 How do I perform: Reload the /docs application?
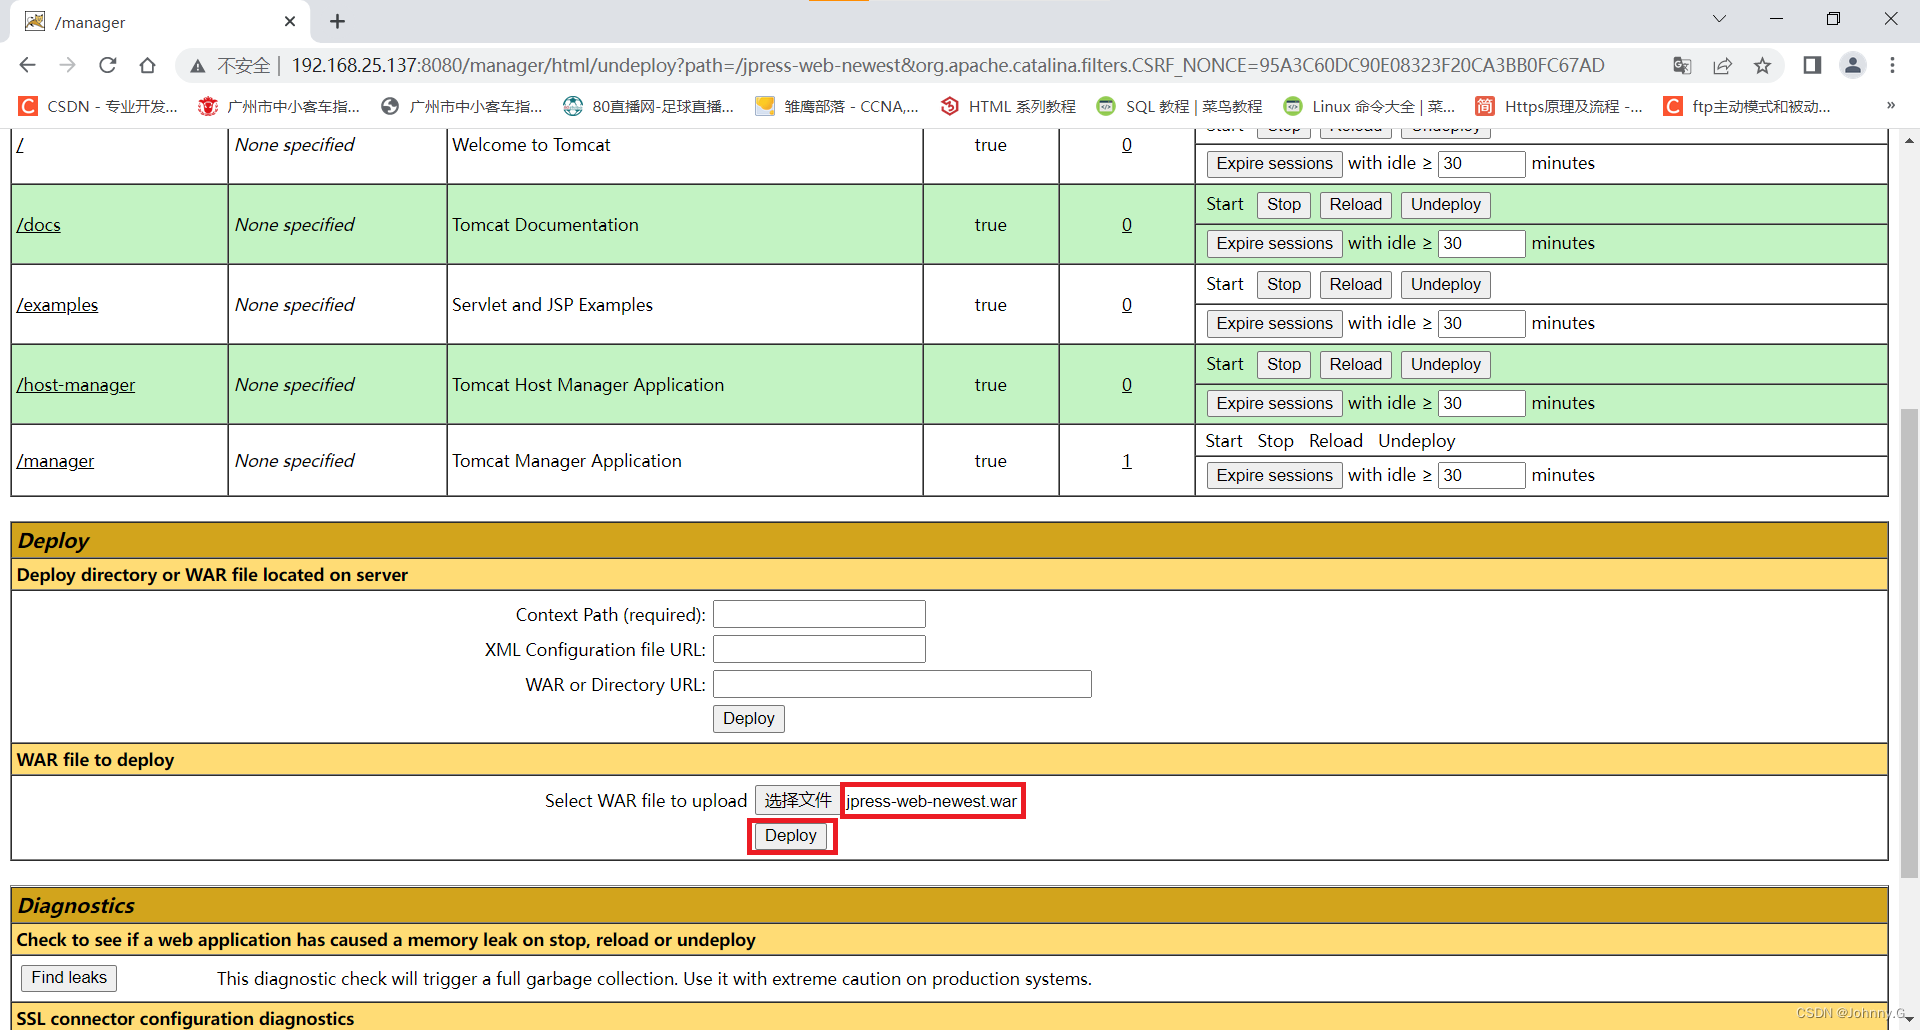(x=1355, y=204)
